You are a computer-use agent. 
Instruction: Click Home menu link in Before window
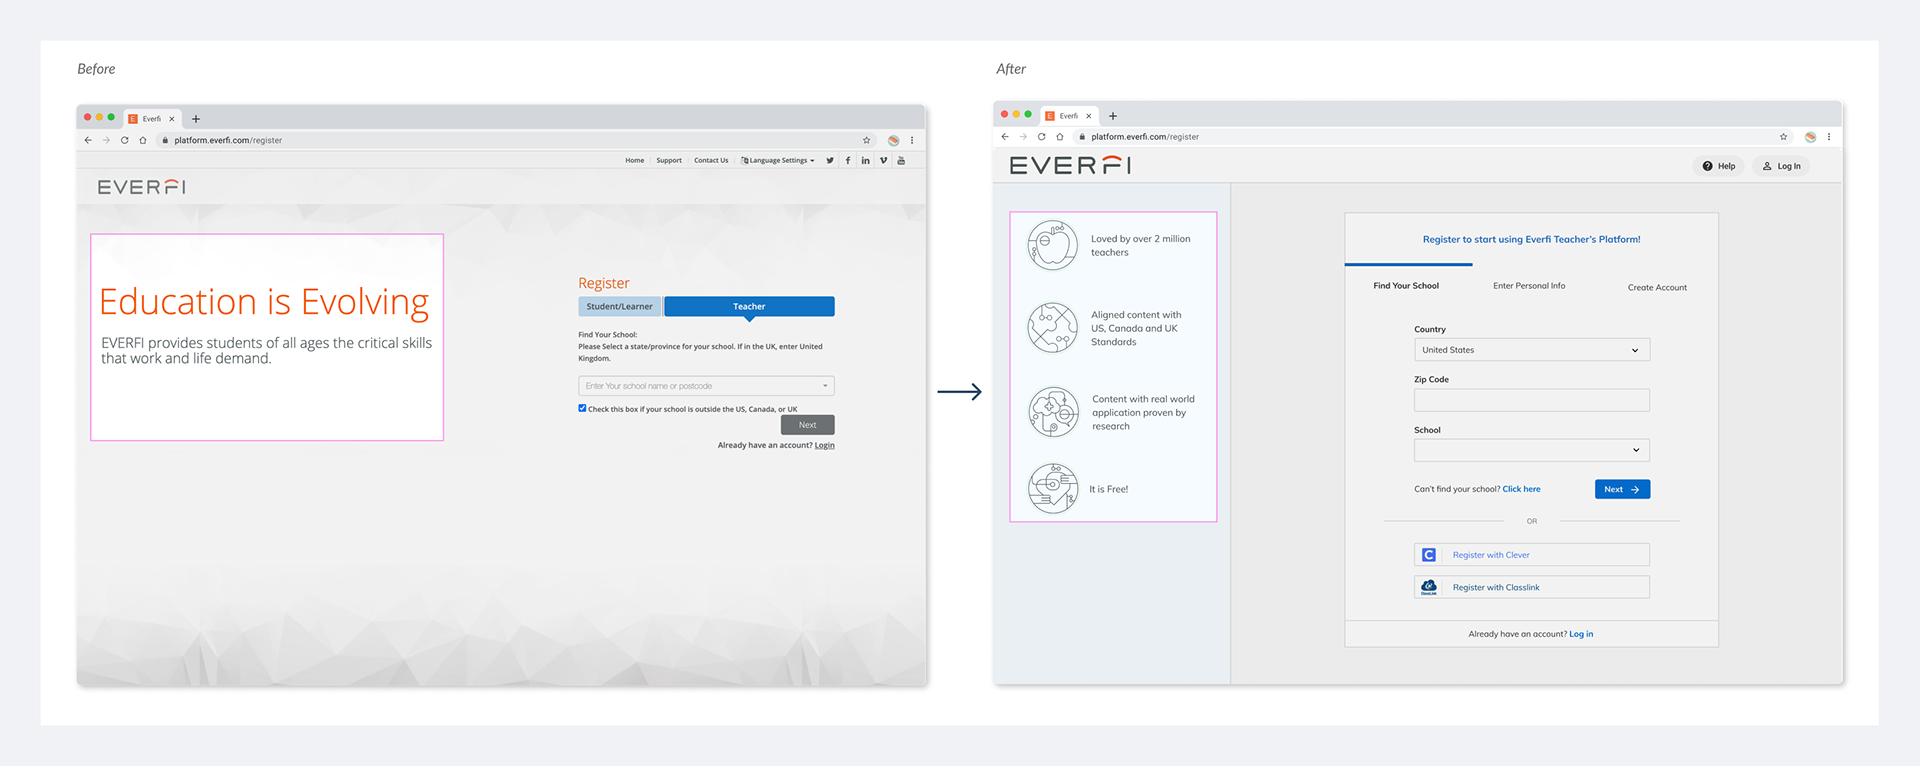[635, 160]
